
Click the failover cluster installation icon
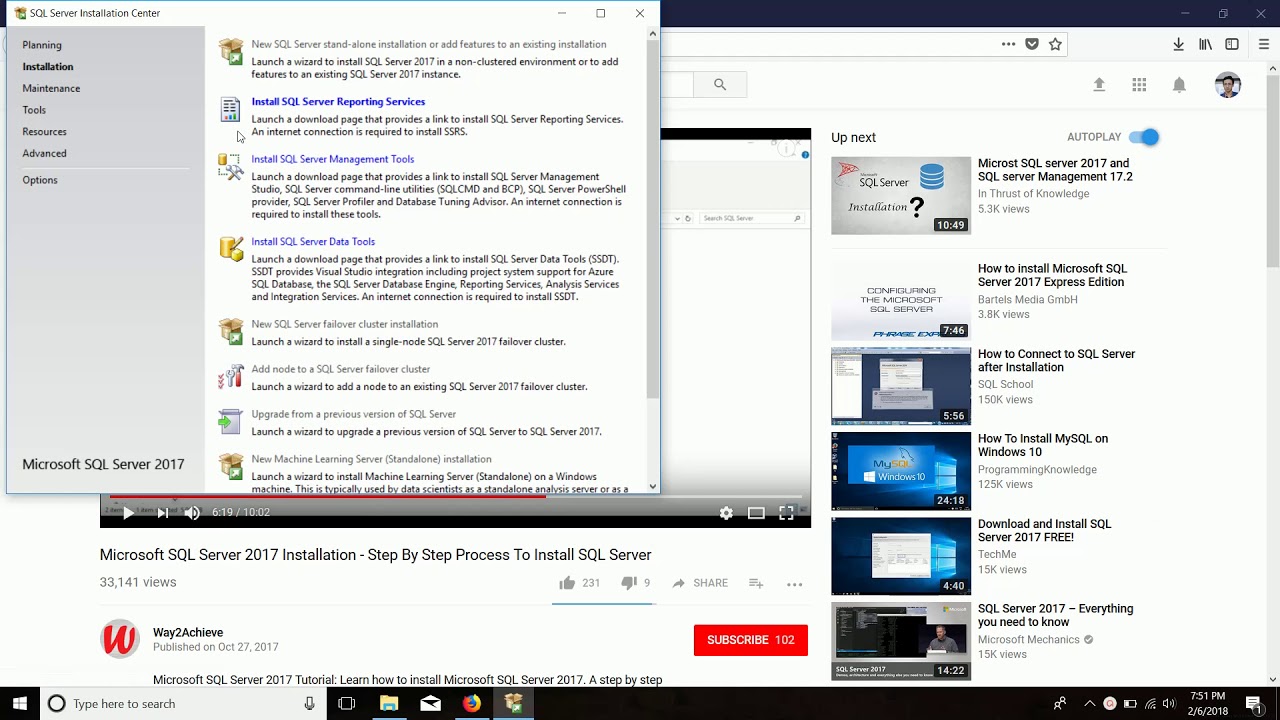231,331
